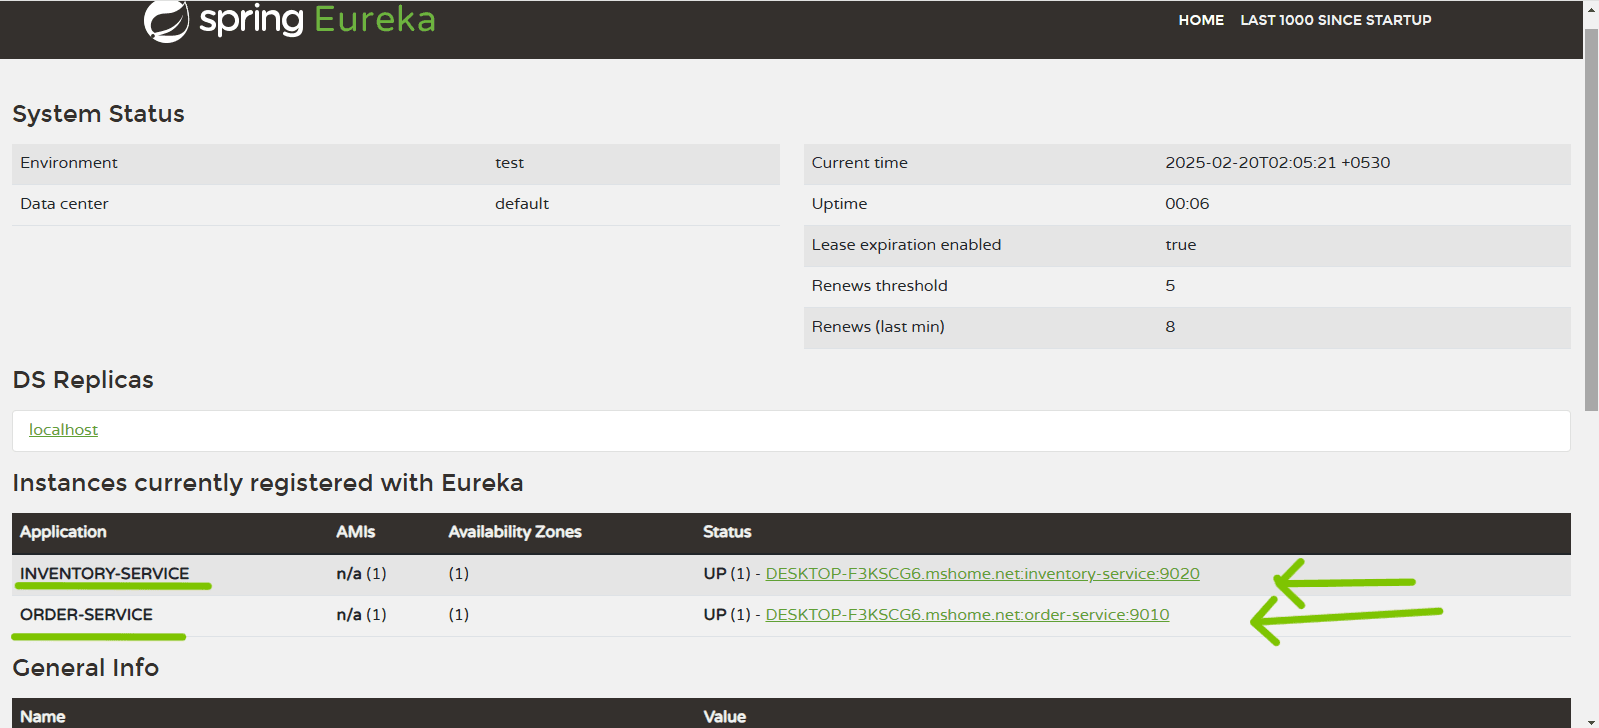Click the Renews (last min) label
Screen dimensions: 1599x728
(878, 327)
